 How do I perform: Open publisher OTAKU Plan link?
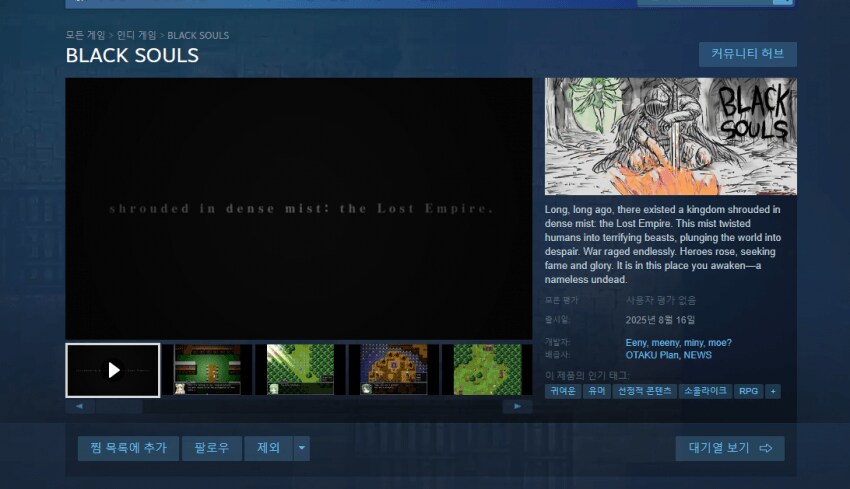(x=652, y=355)
